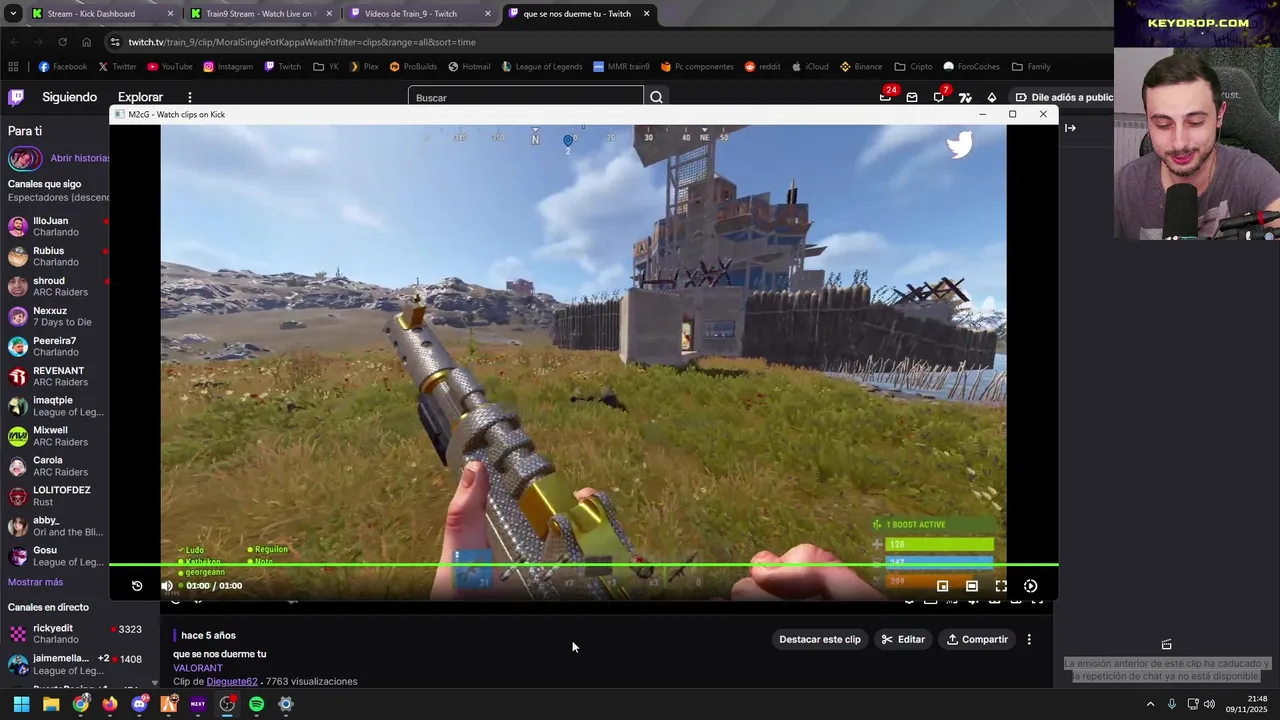This screenshot has height=720, width=1280.
Task: Open the Cripto bookmarks folder
Action: pos(914,67)
